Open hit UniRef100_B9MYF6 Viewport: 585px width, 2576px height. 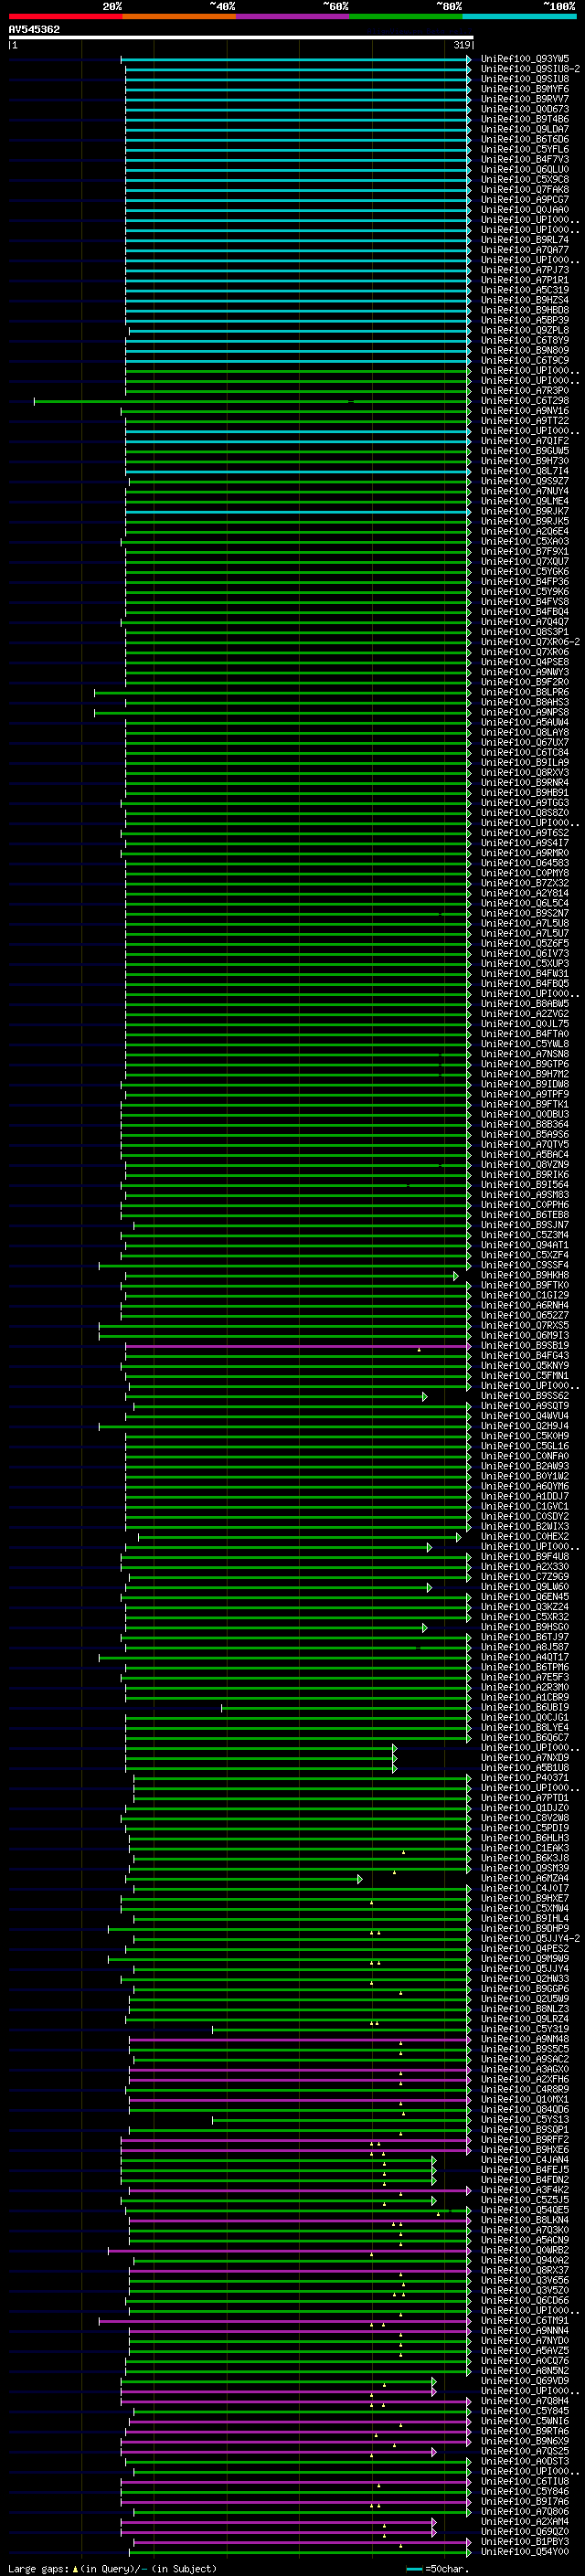(x=525, y=89)
